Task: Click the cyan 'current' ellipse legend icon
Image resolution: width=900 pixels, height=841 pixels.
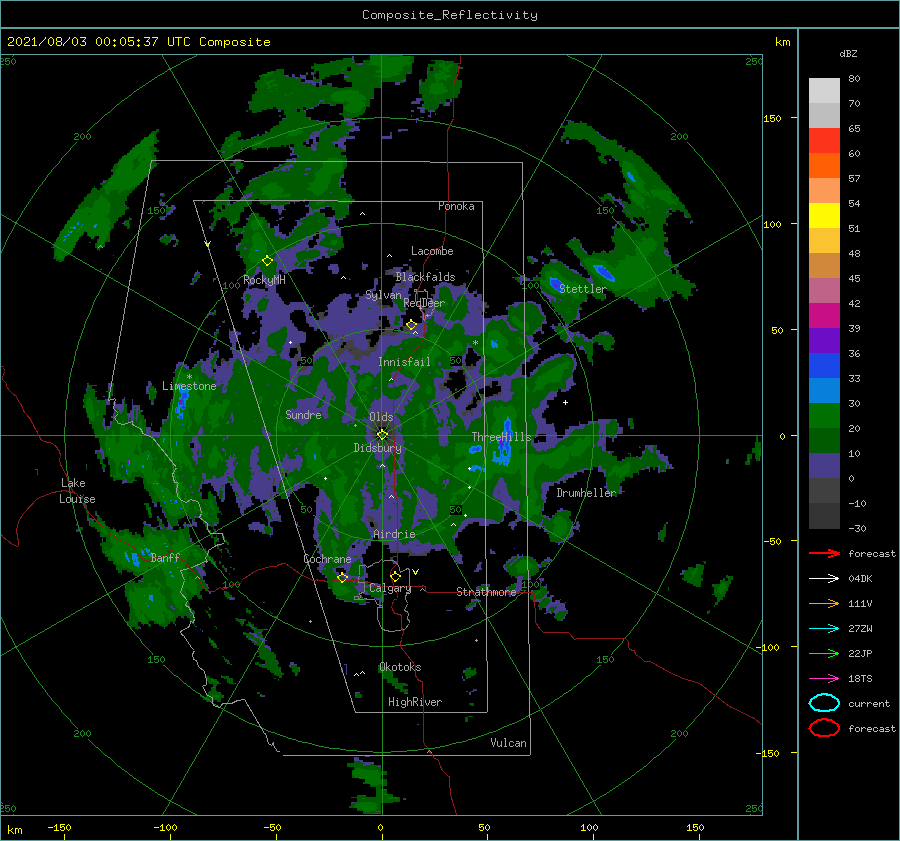Action: [x=824, y=703]
